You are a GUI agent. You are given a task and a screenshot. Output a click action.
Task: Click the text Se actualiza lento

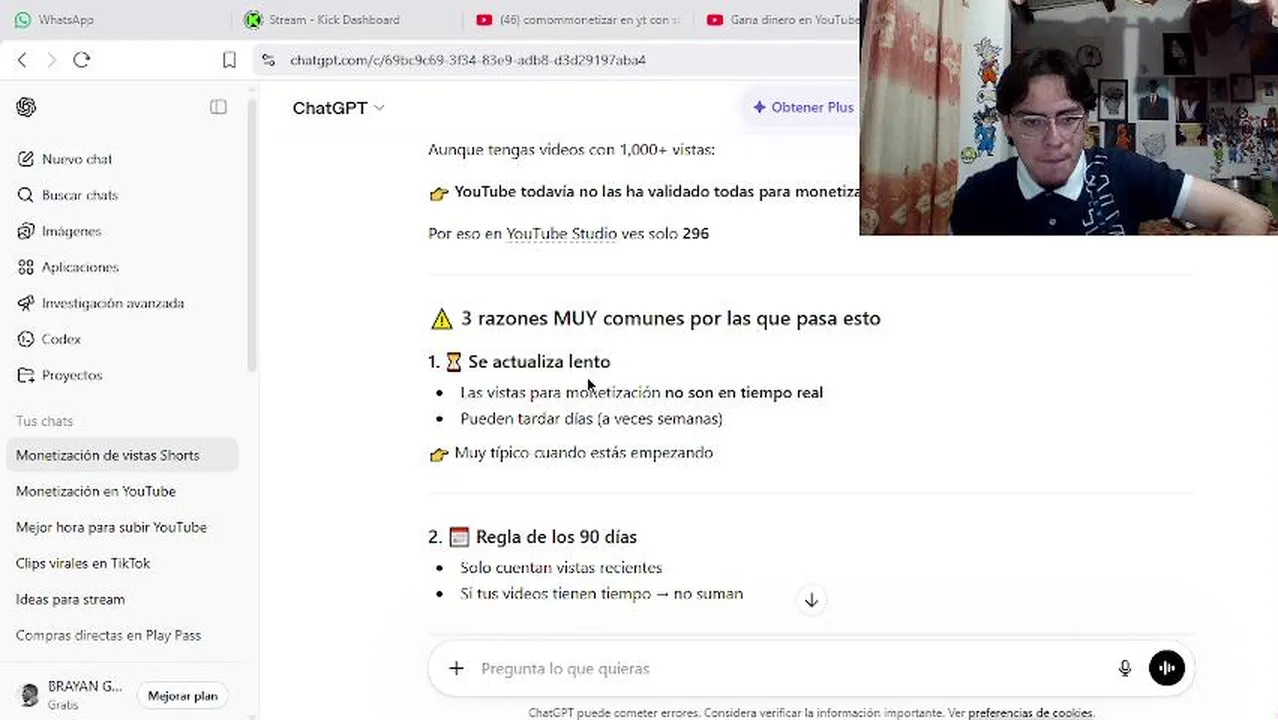pyautogui.click(x=539, y=362)
